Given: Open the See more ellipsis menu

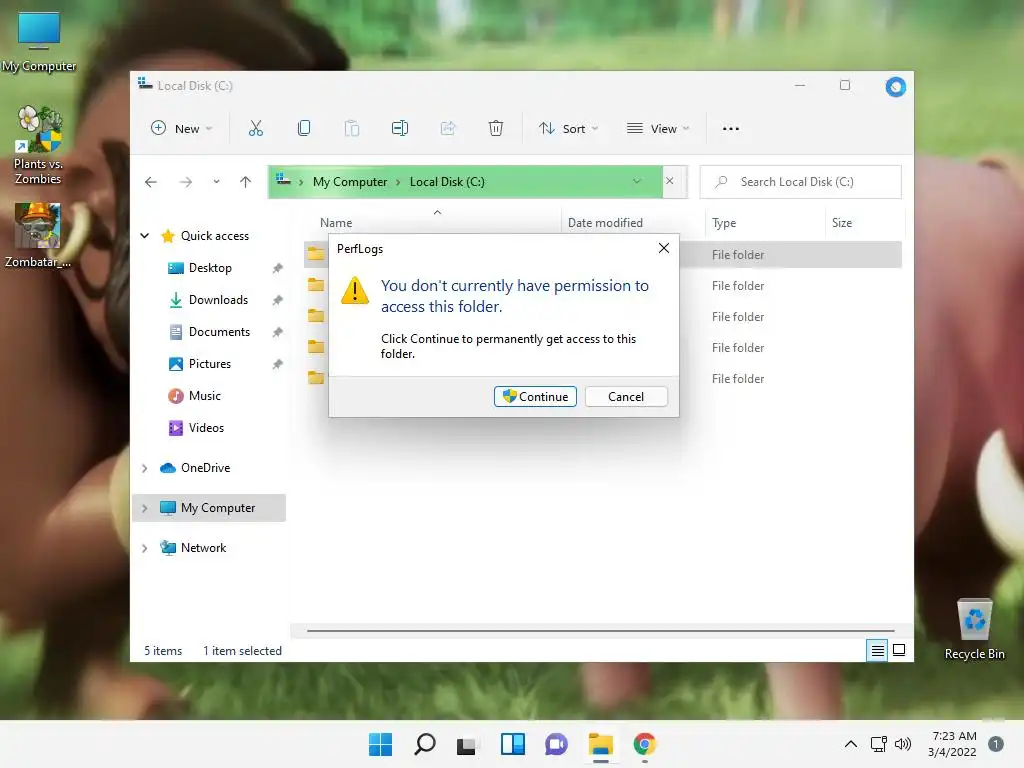Looking at the screenshot, I should 731,129.
